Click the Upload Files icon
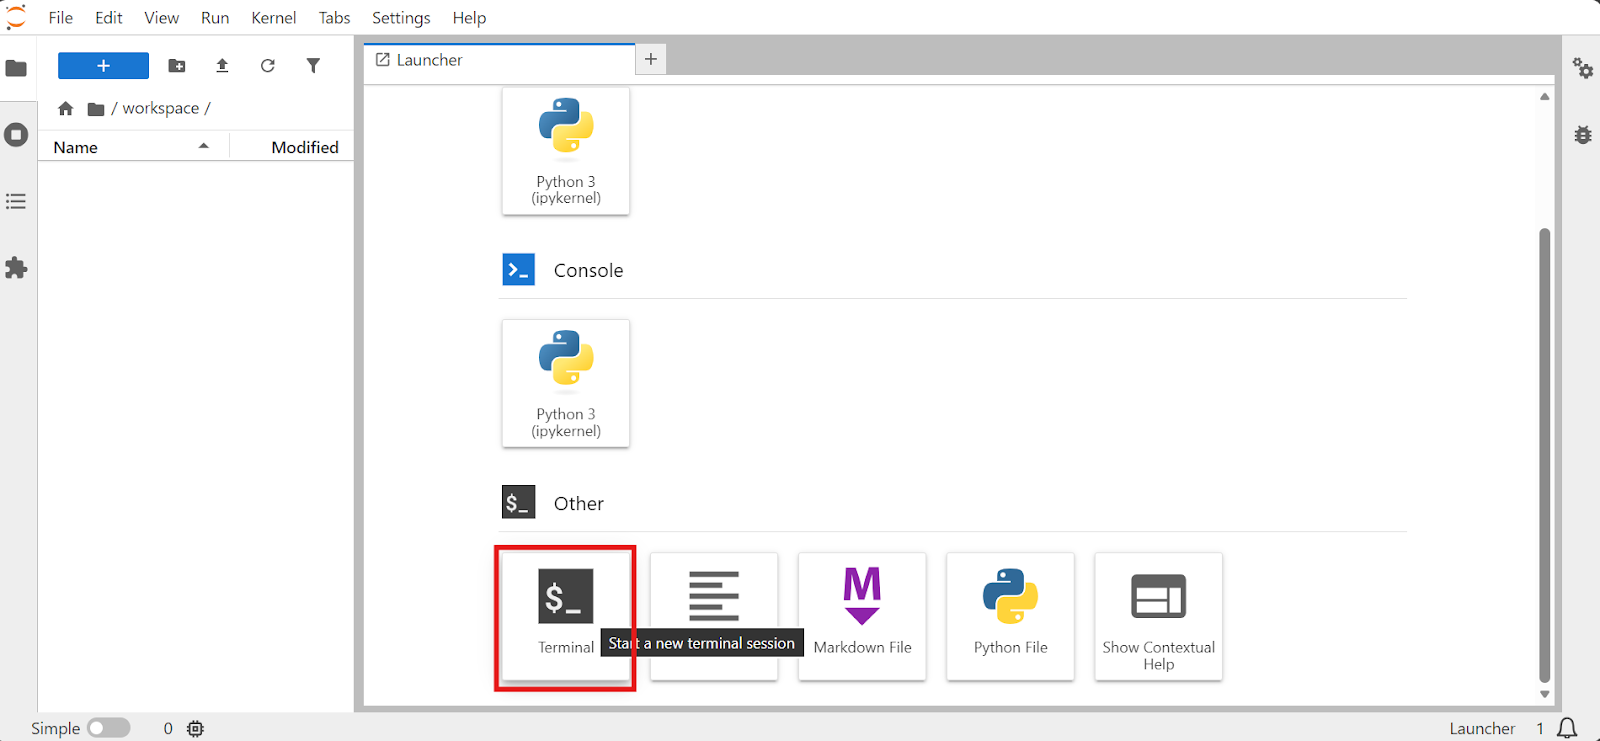The height and width of the screenshot is (741, 1600). 222,66
